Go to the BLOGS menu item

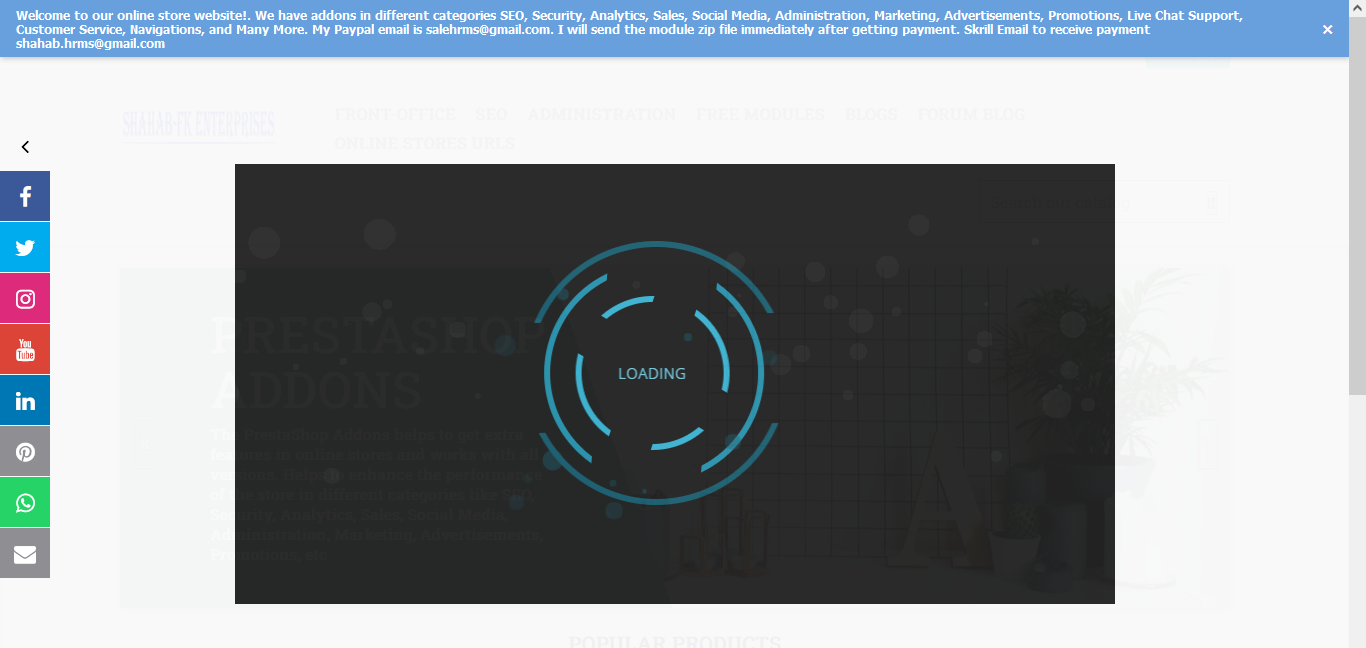pos(871,114)
